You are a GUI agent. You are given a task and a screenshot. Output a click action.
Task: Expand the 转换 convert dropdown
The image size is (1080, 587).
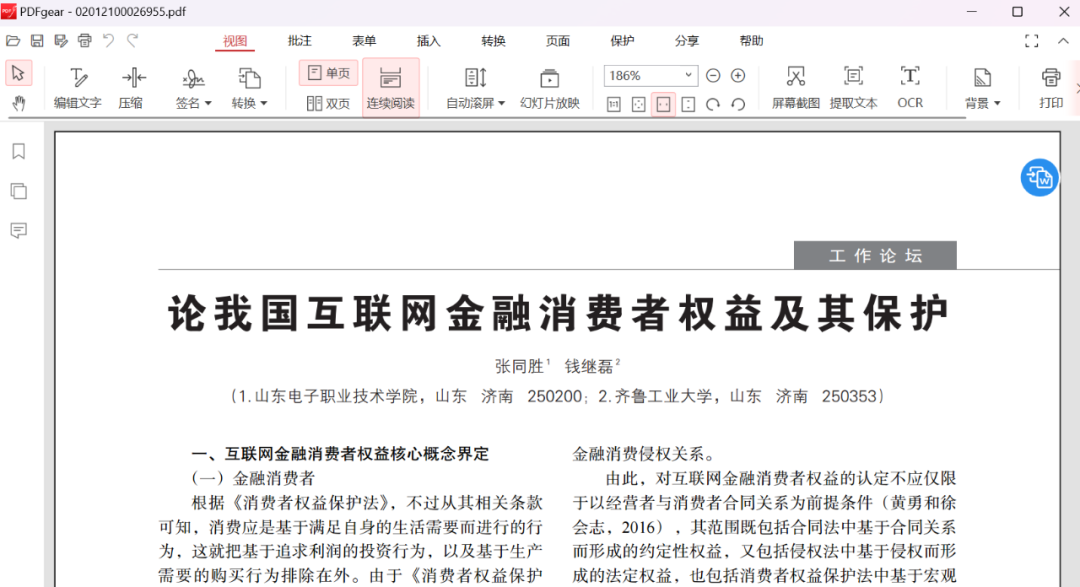[x=249, y=88]
